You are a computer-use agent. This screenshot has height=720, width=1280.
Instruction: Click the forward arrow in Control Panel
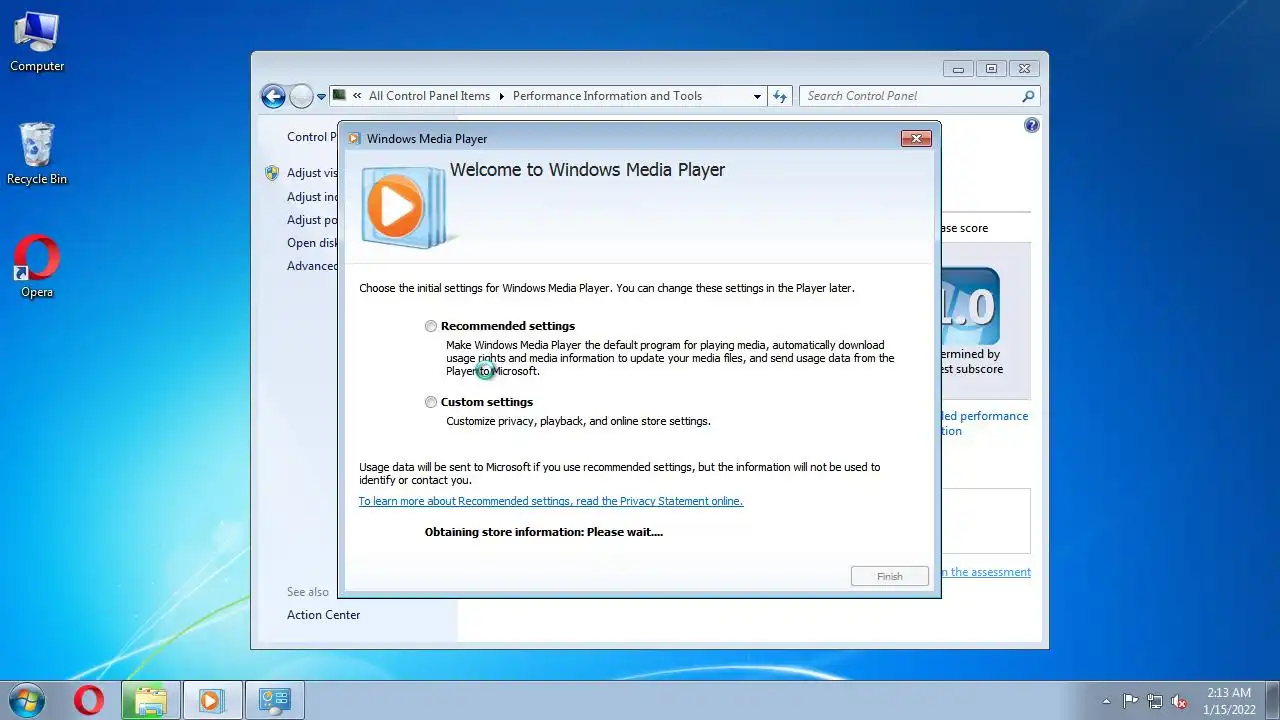(x=301, y=96)
